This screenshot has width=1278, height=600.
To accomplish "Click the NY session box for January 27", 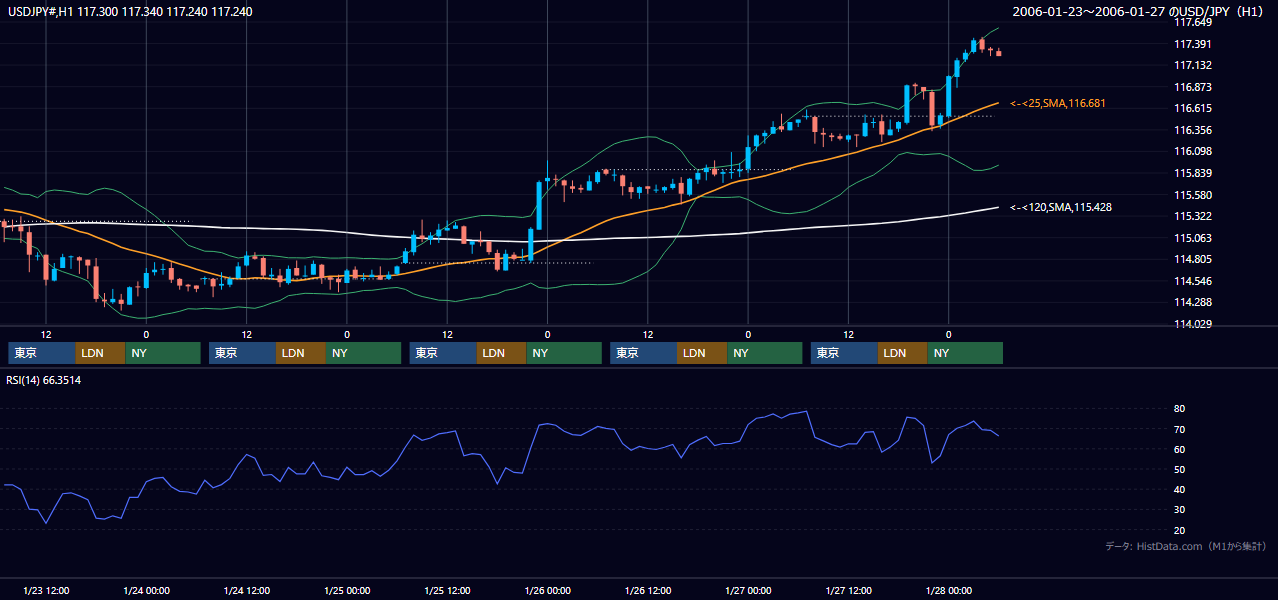I will click(965, 353).
